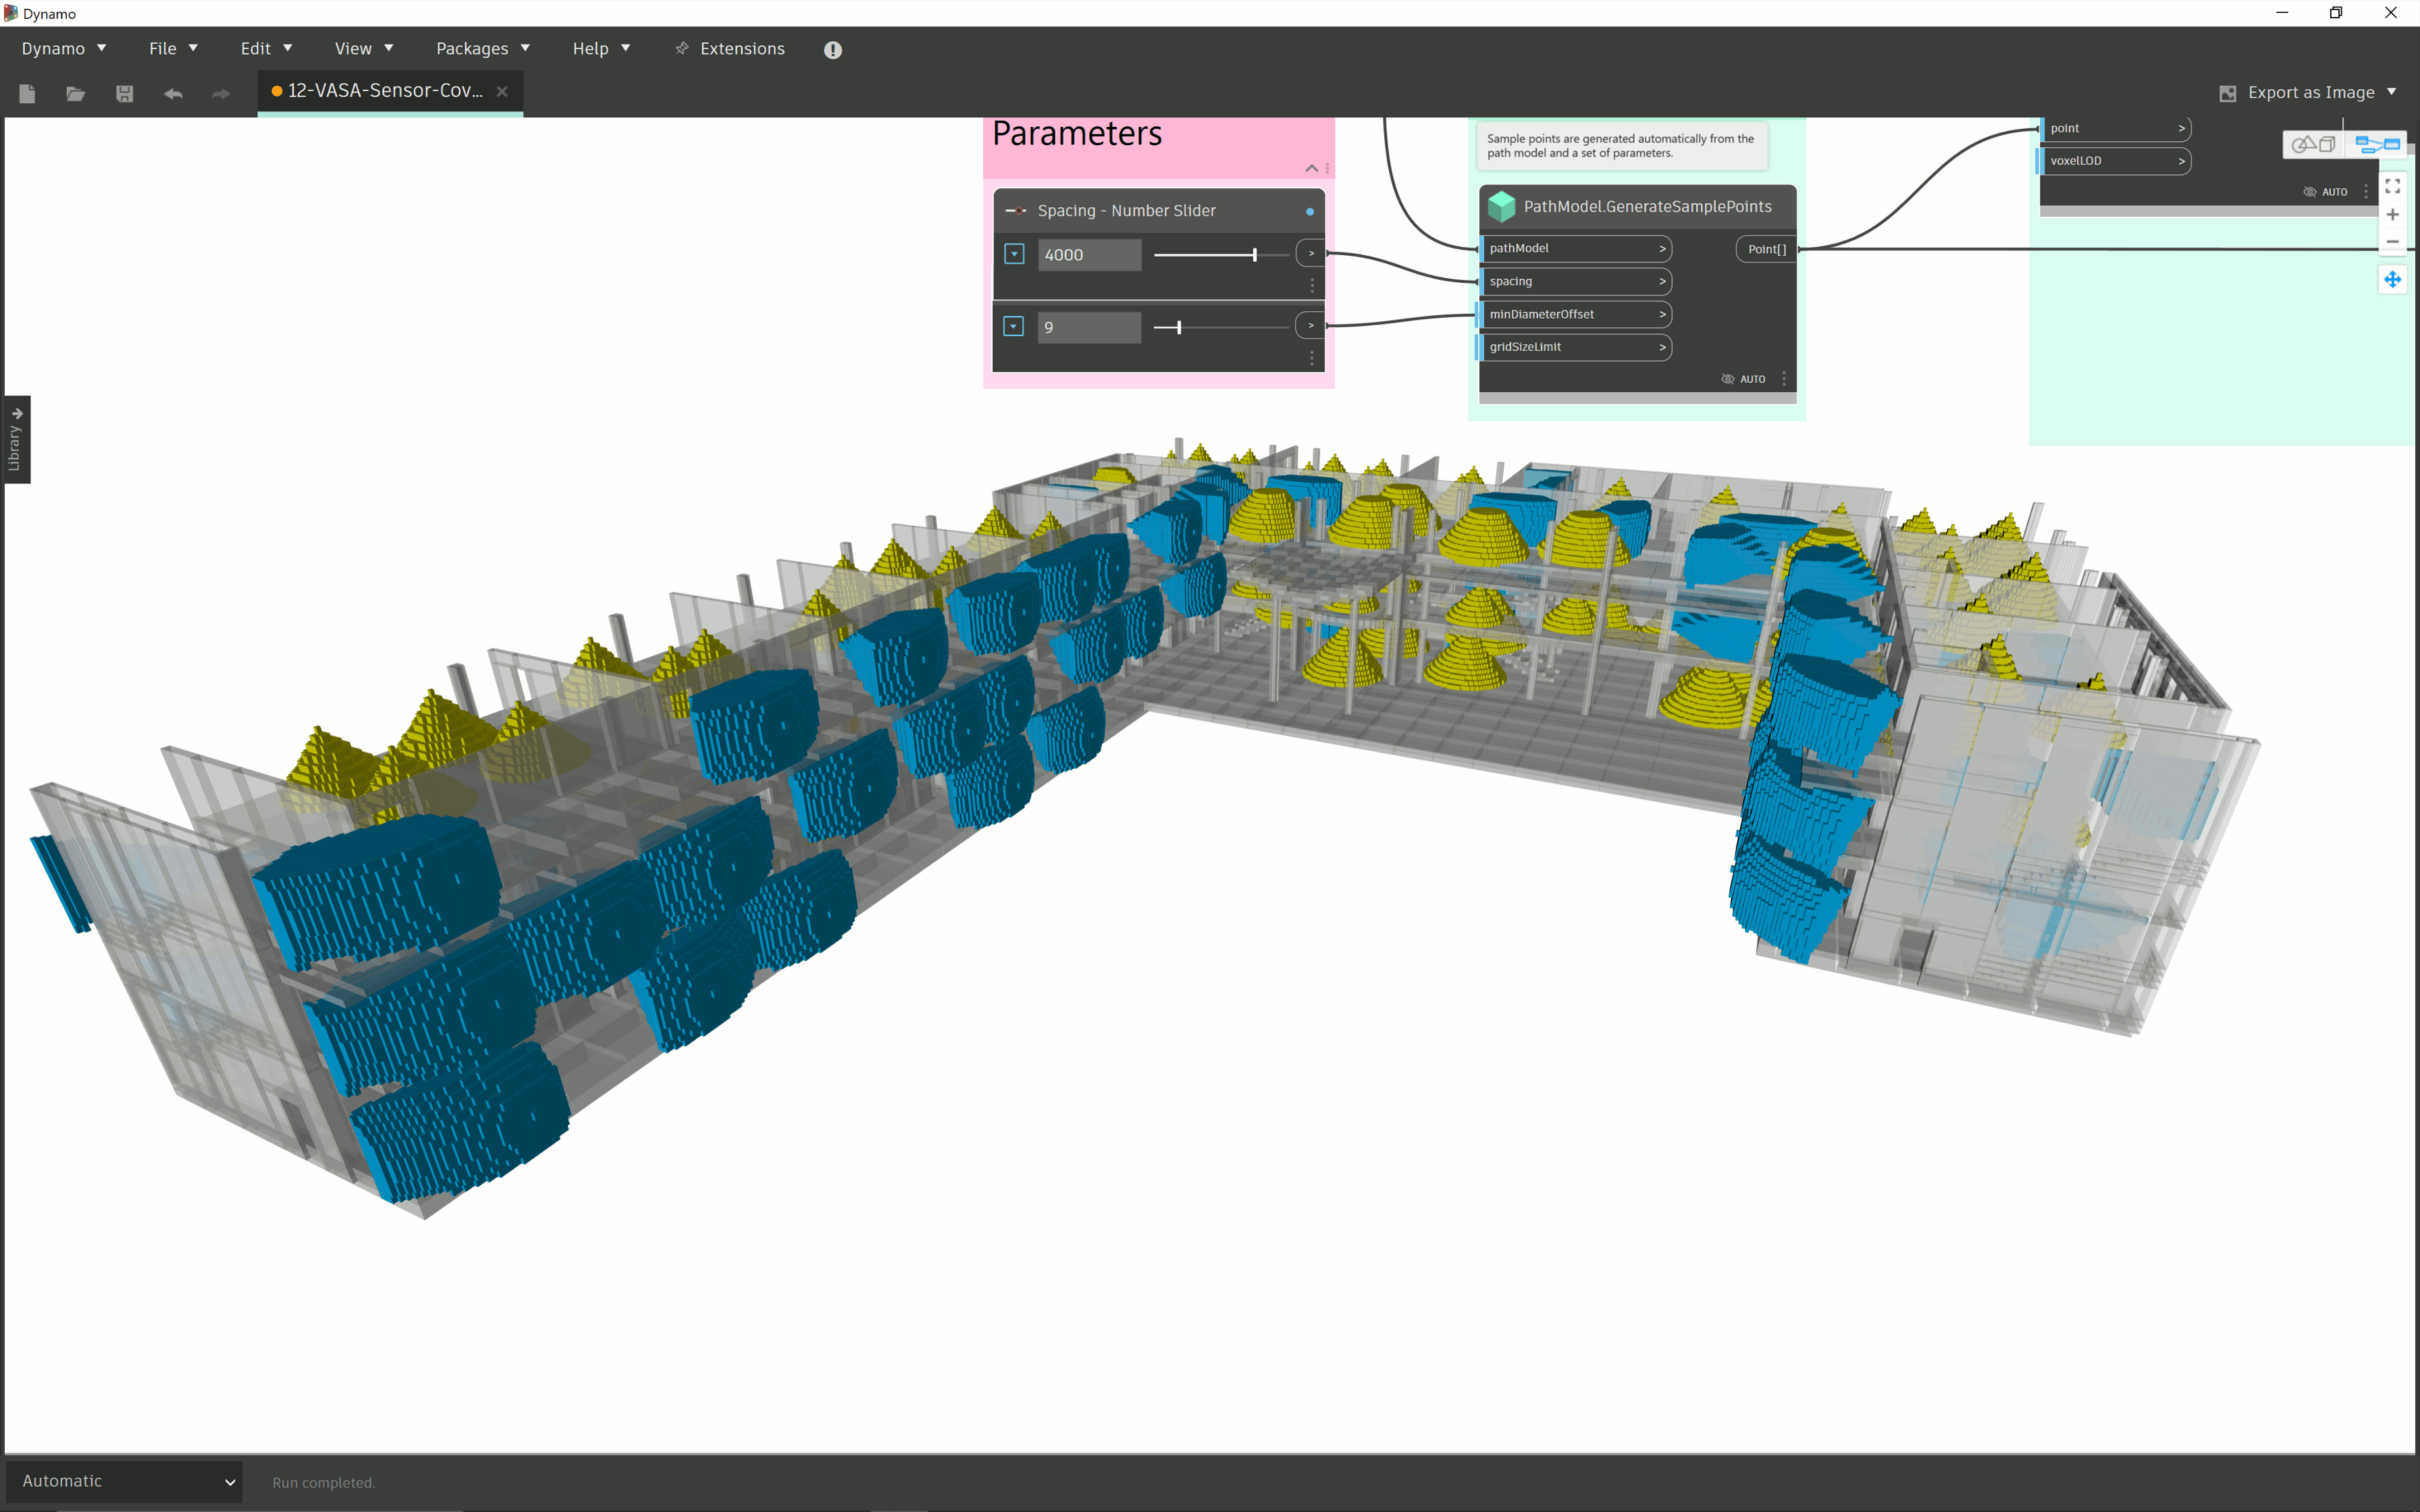Viewport: 2420px width, 1512px height.
Task: Click Zoom to Fit icon
Action: pyautogui.click(x=2392, y=187)
